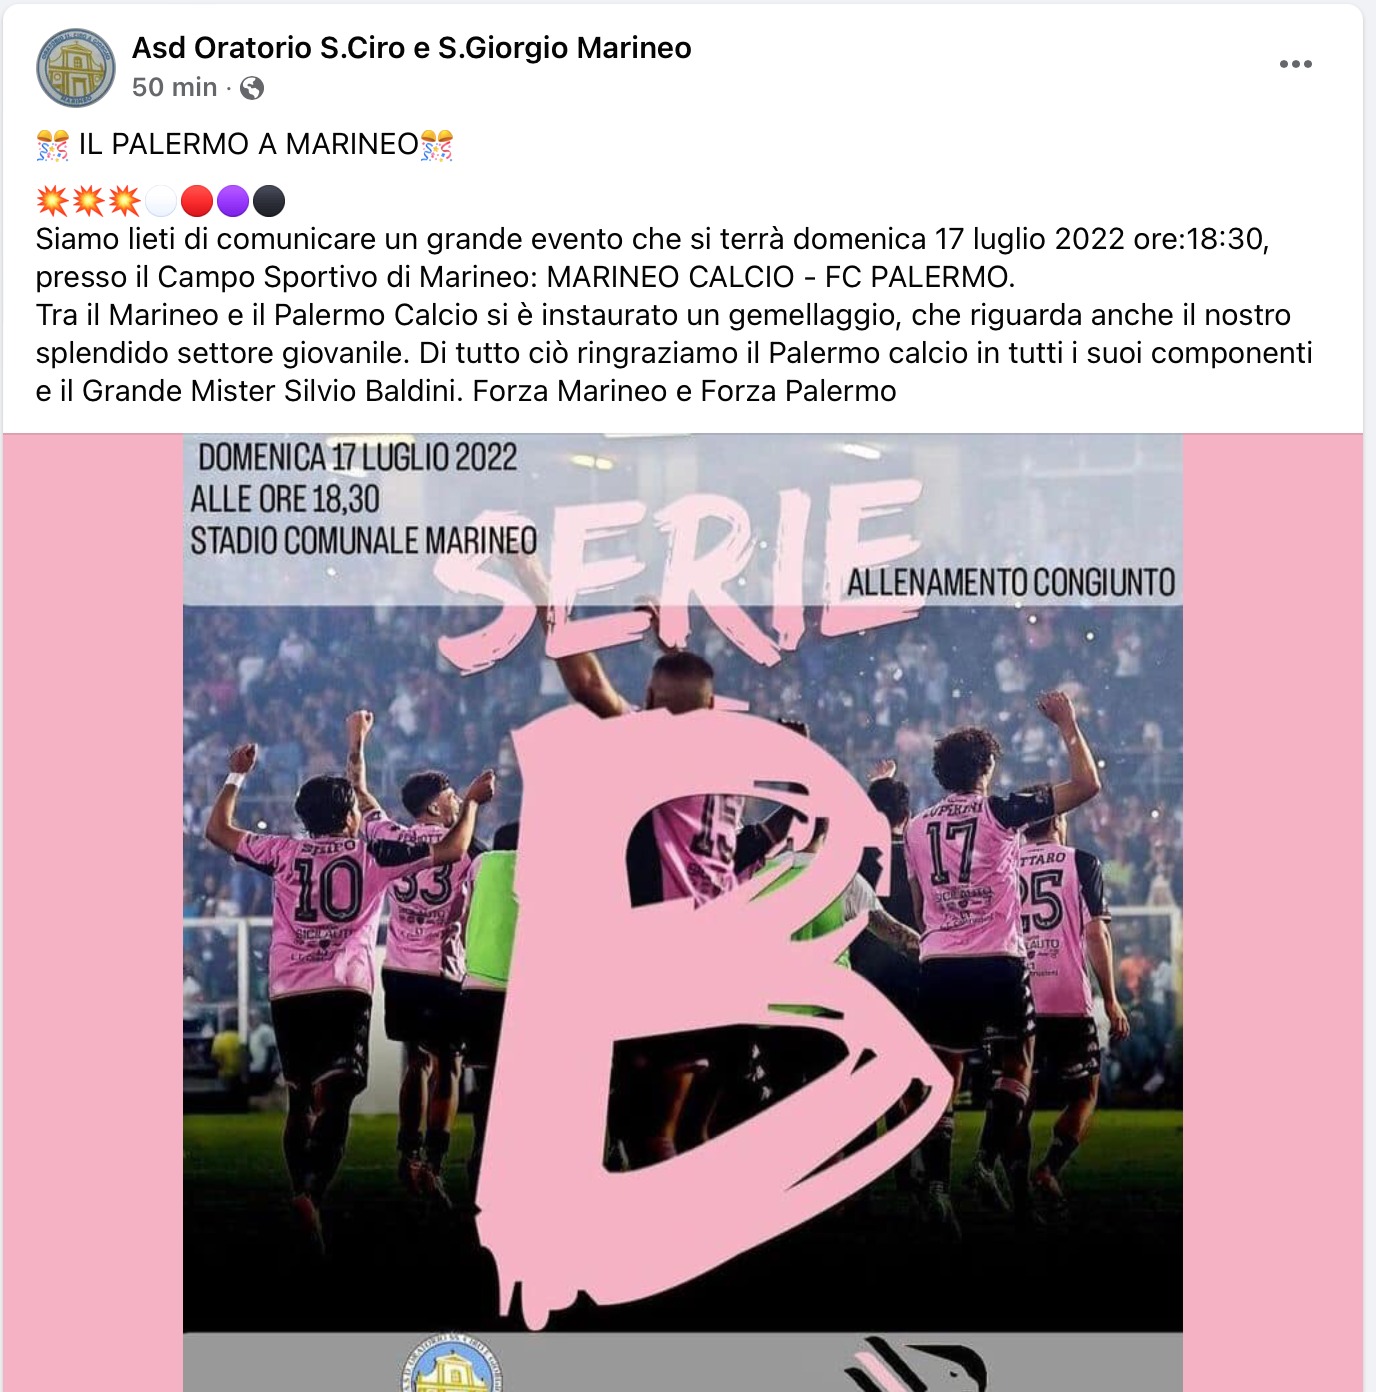The image size is (1376, 1392).
Task: Click "IL PALERMO A MARINEO" headline text
Action: (x=248, y=145)
